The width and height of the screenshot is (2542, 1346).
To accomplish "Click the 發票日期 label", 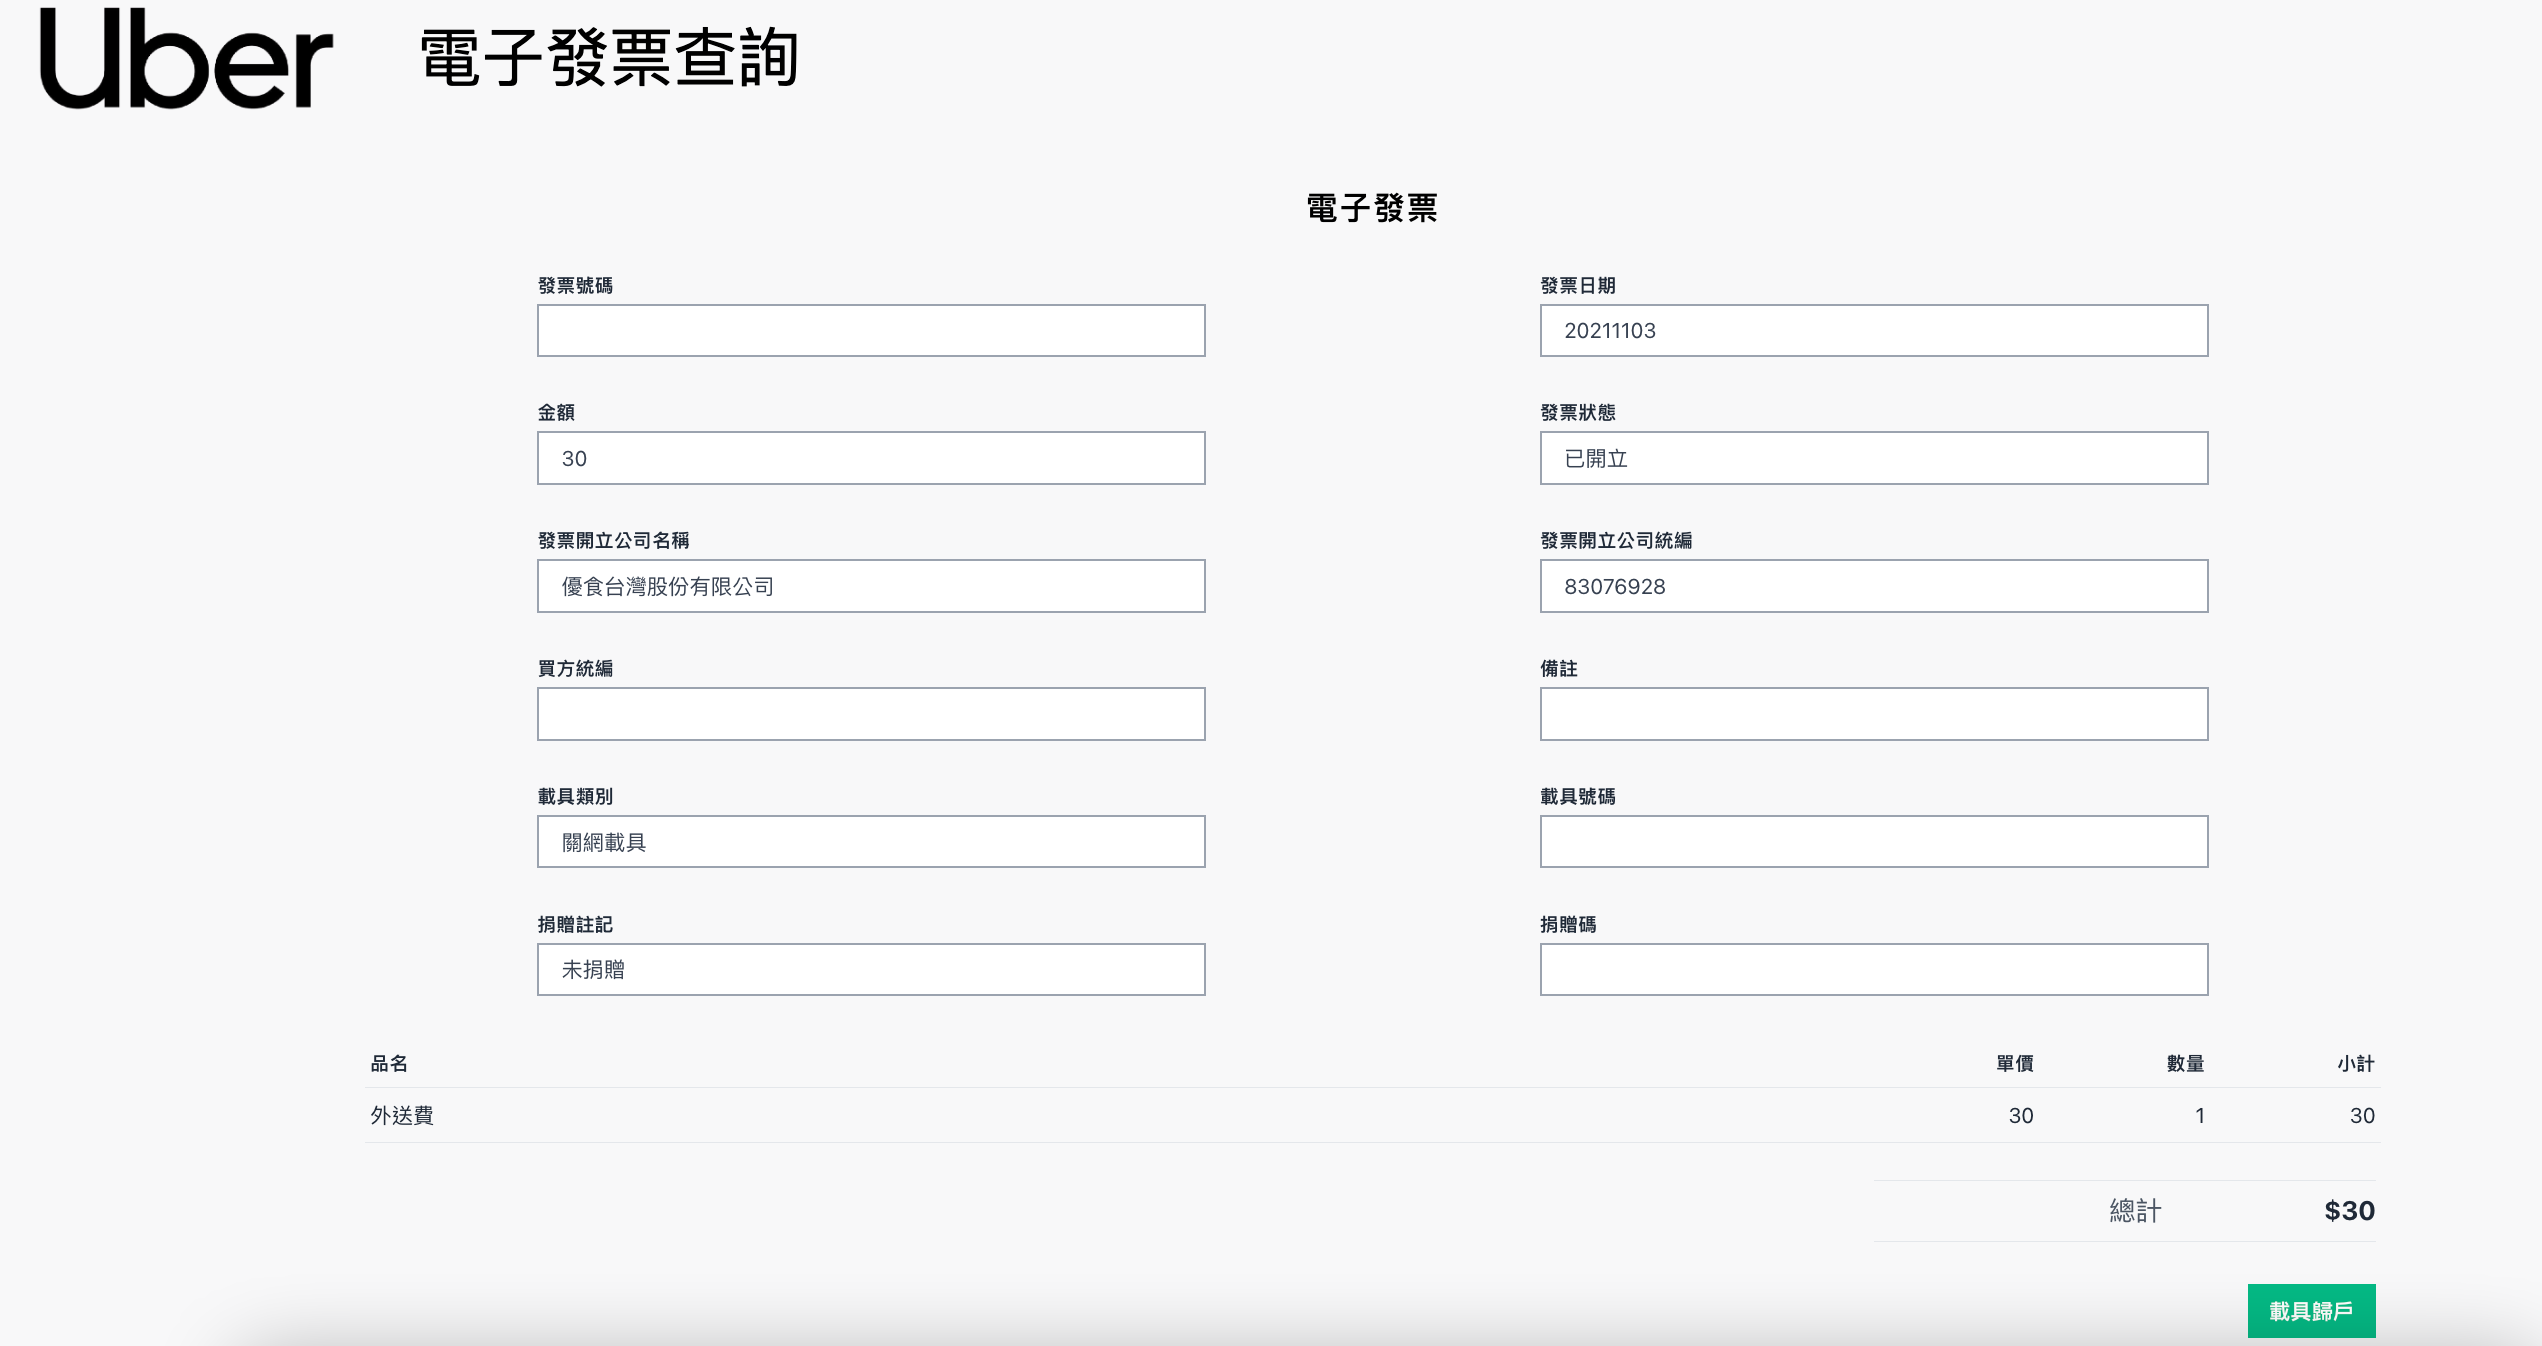I will (x=1578, y=286).
